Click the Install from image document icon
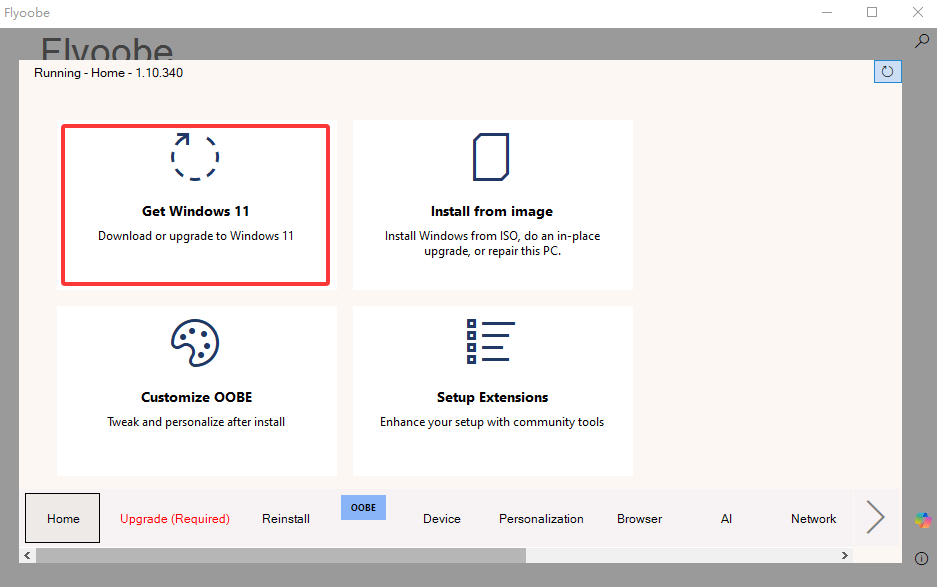Viewport: 937px width, 587px height. 491,157
